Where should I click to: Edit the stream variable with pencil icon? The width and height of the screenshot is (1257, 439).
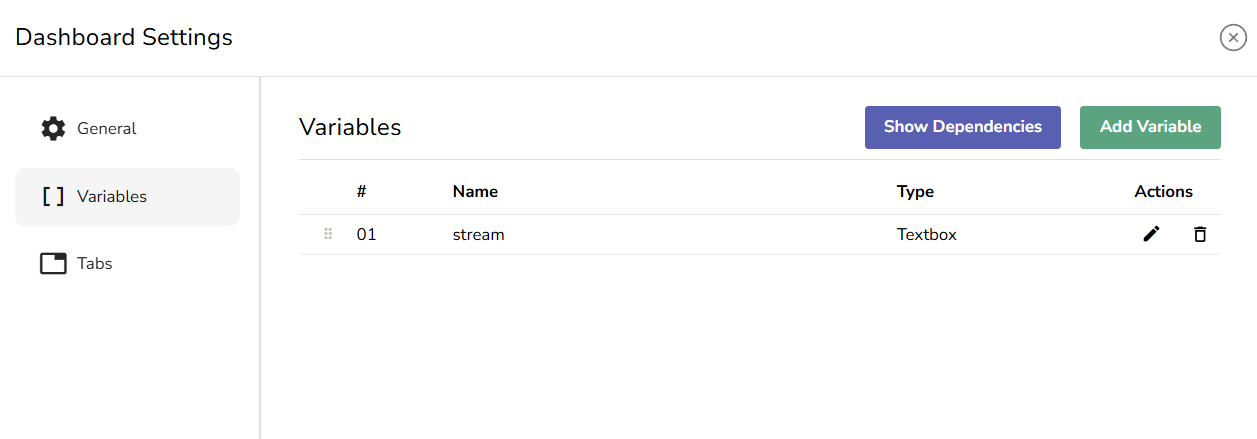1152,234
